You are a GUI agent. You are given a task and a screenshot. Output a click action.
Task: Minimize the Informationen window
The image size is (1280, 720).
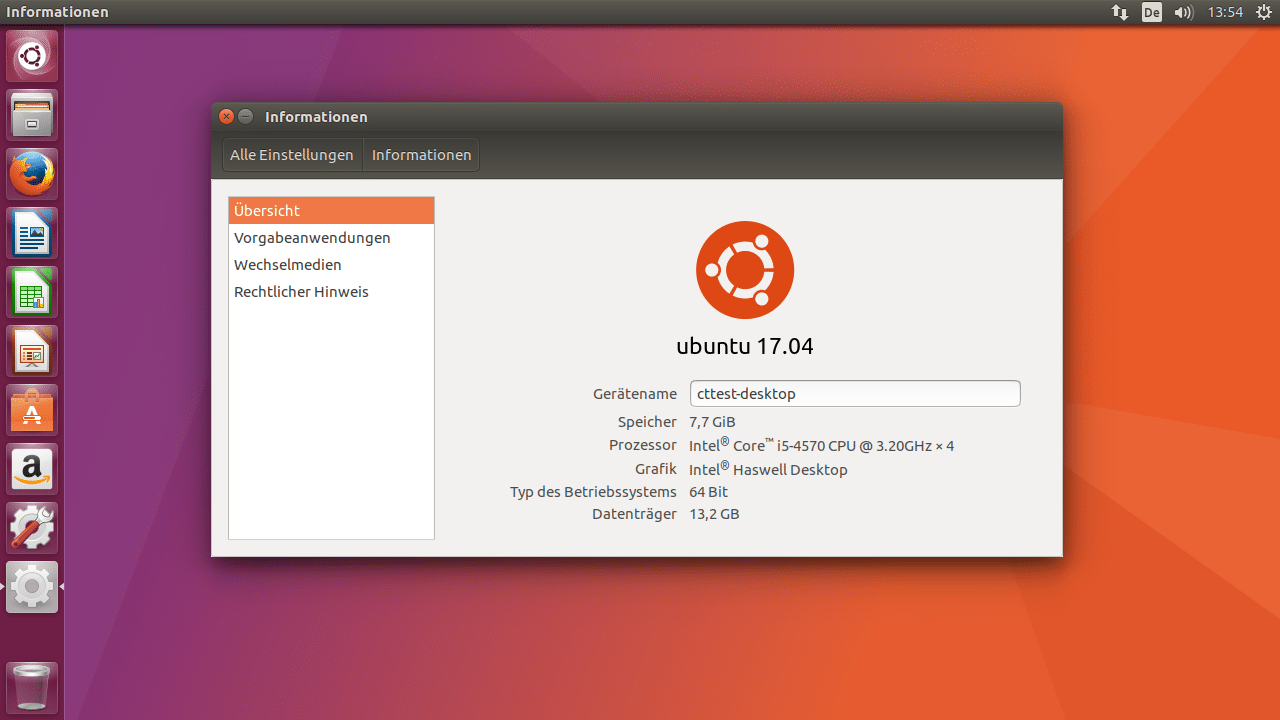pos(245,116)
